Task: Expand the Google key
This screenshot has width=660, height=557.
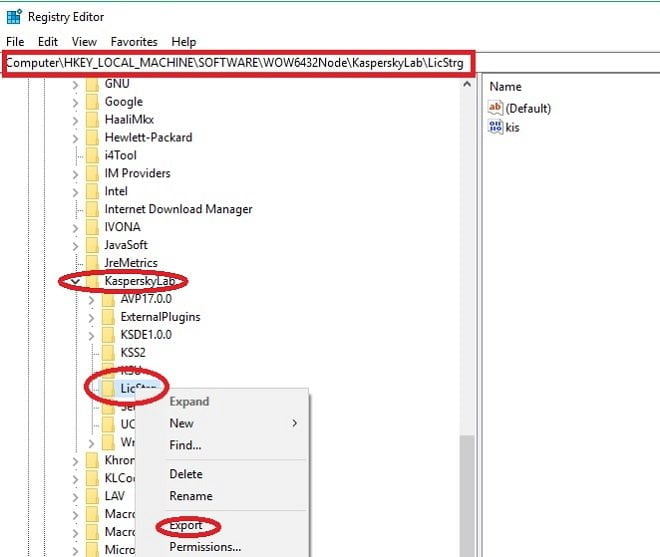Action: [75, 102]
